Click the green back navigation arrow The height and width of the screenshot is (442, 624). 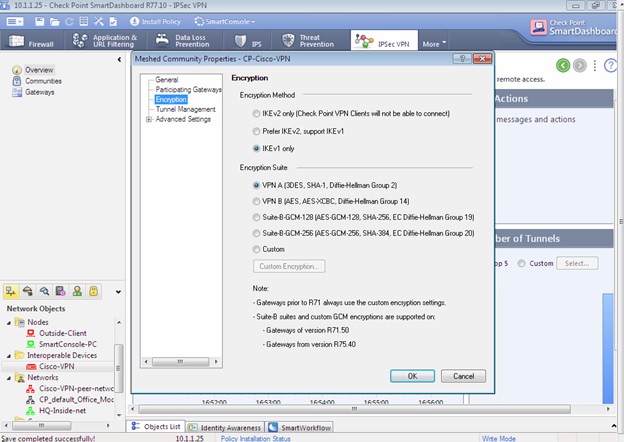(x=563, y=65)
